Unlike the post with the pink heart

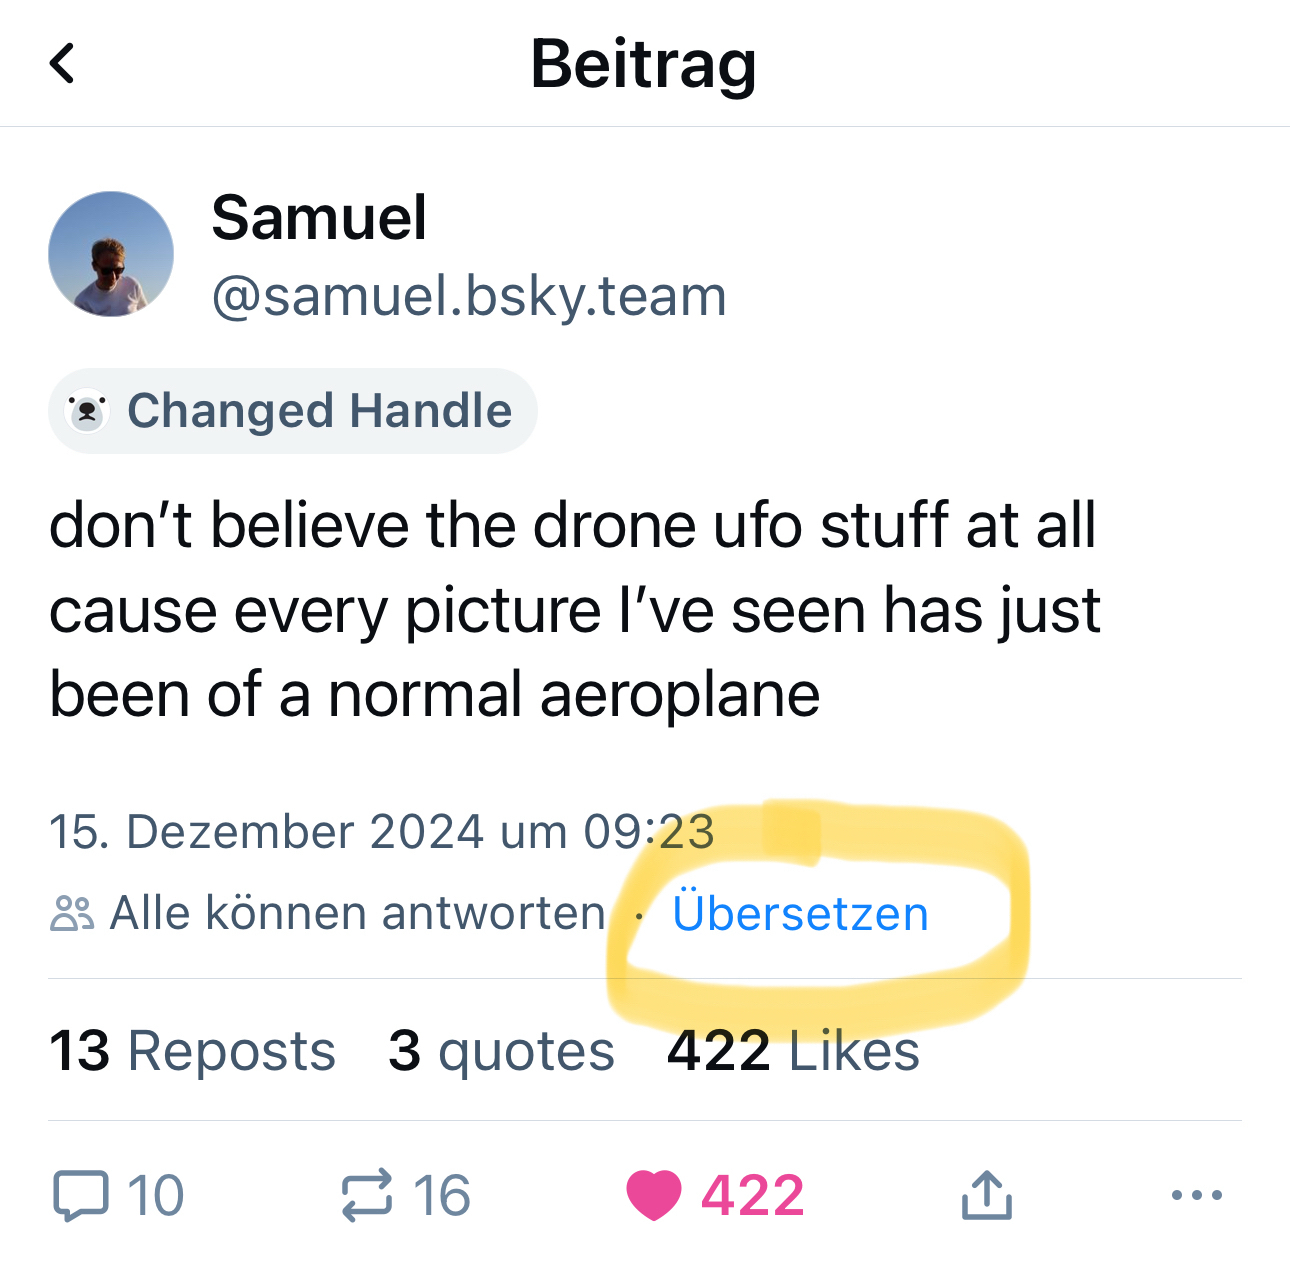[654, 1195]
